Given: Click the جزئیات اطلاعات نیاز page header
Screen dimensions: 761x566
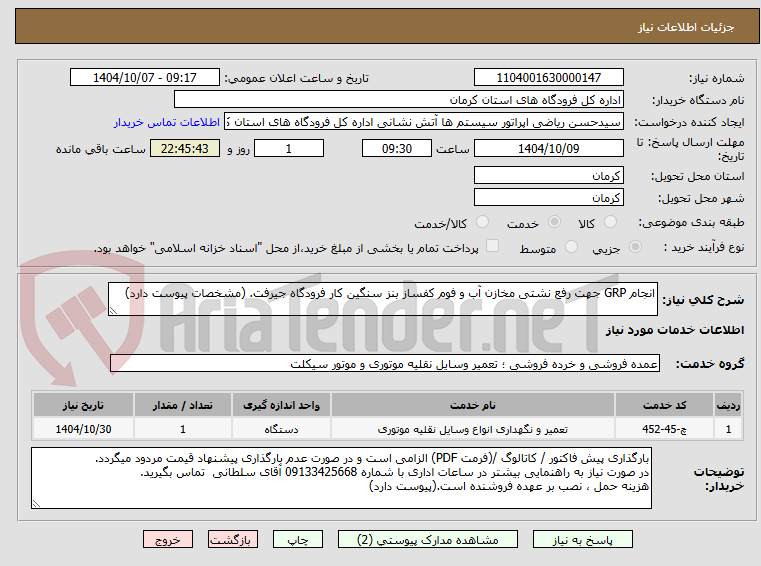Looking at the screenshot, I should coord(686,27).
